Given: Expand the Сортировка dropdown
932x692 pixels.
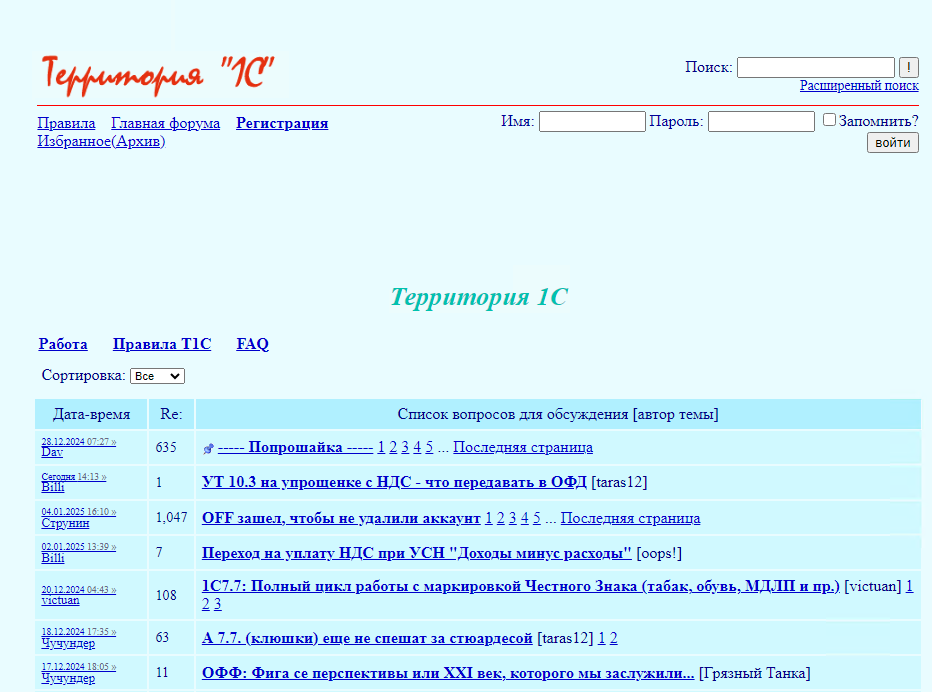Looking at the screenshot, I should (x=158, y=376).
